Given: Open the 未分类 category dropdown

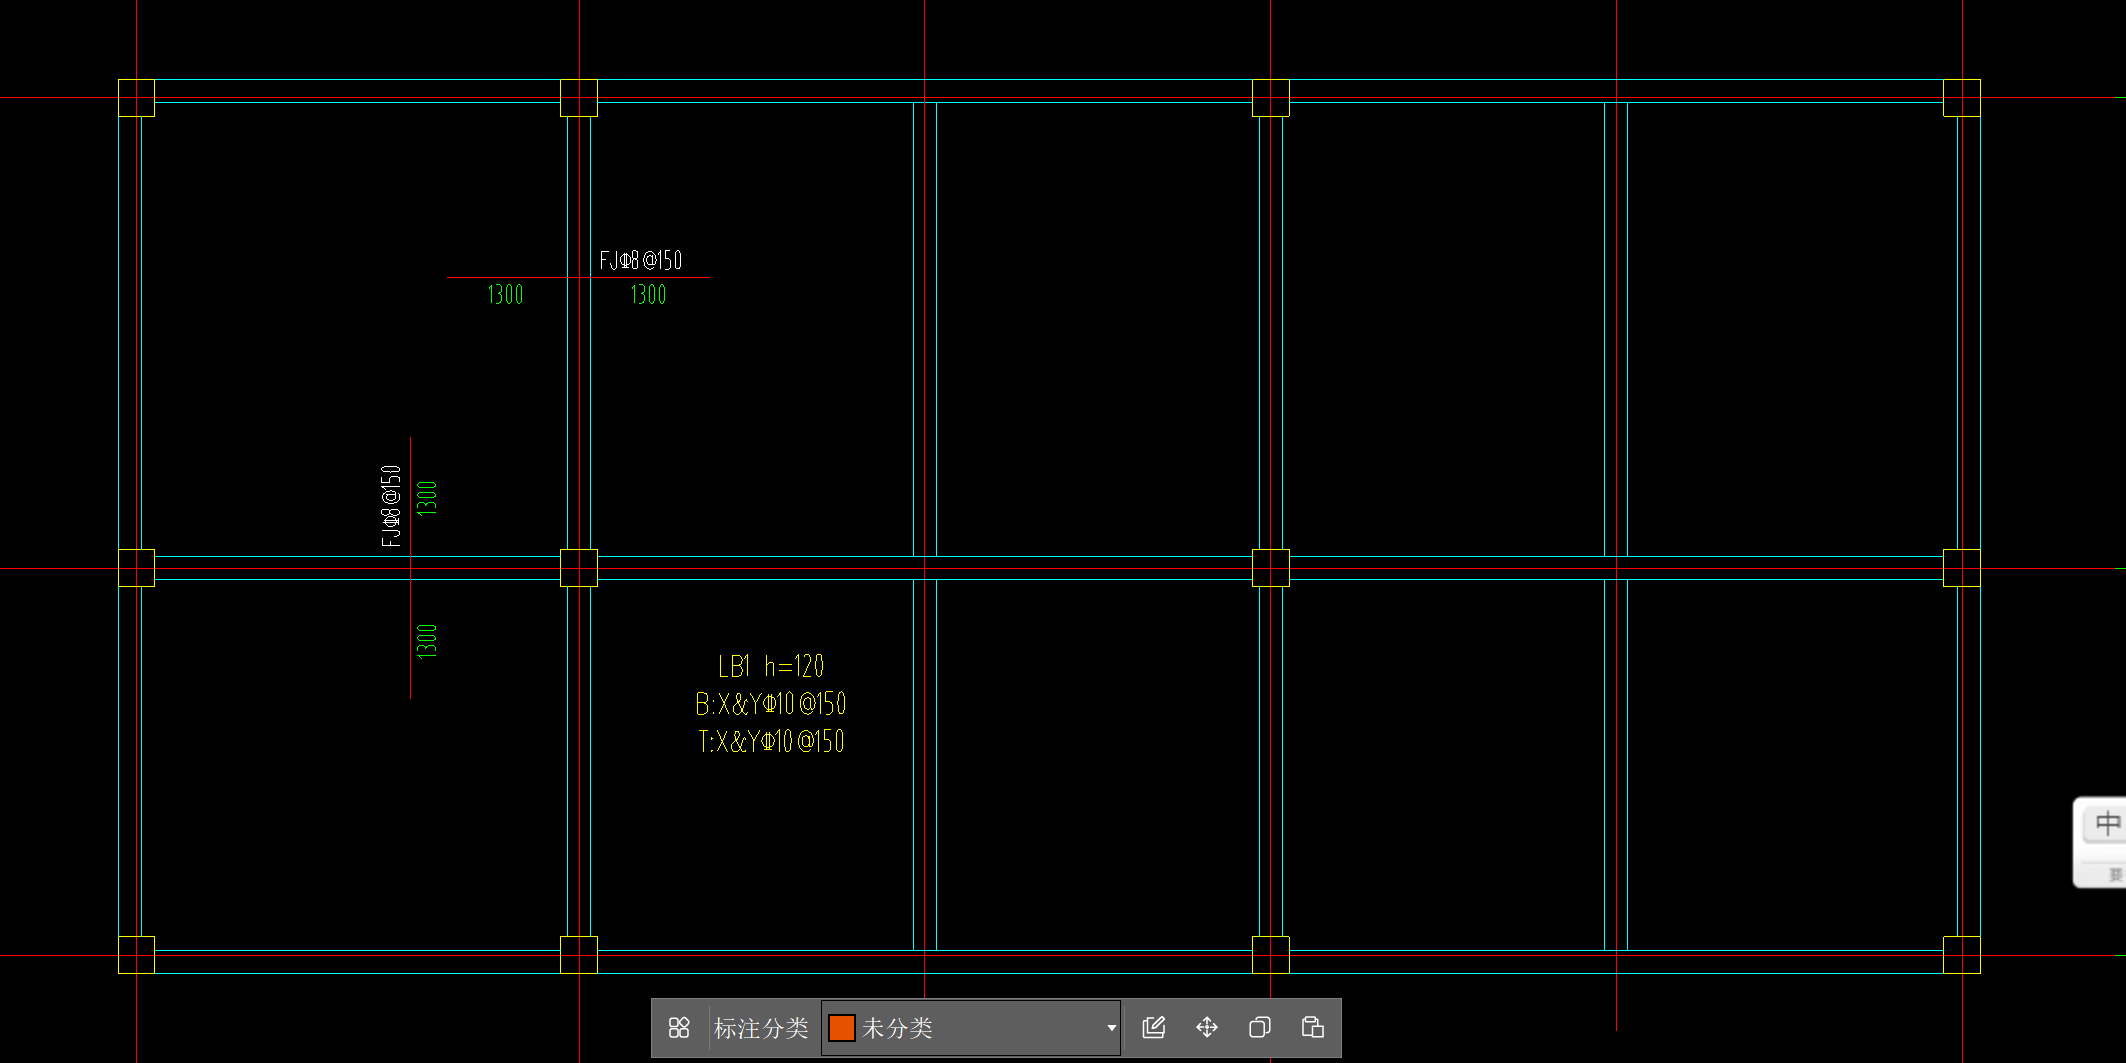Looking at the screenshot, I should [971, 1028].
